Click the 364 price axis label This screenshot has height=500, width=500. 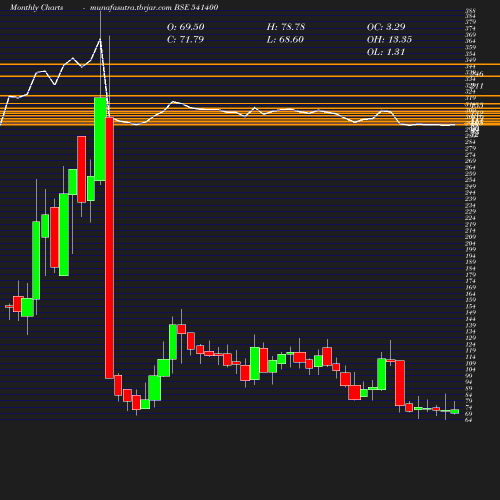coord(470,41)
